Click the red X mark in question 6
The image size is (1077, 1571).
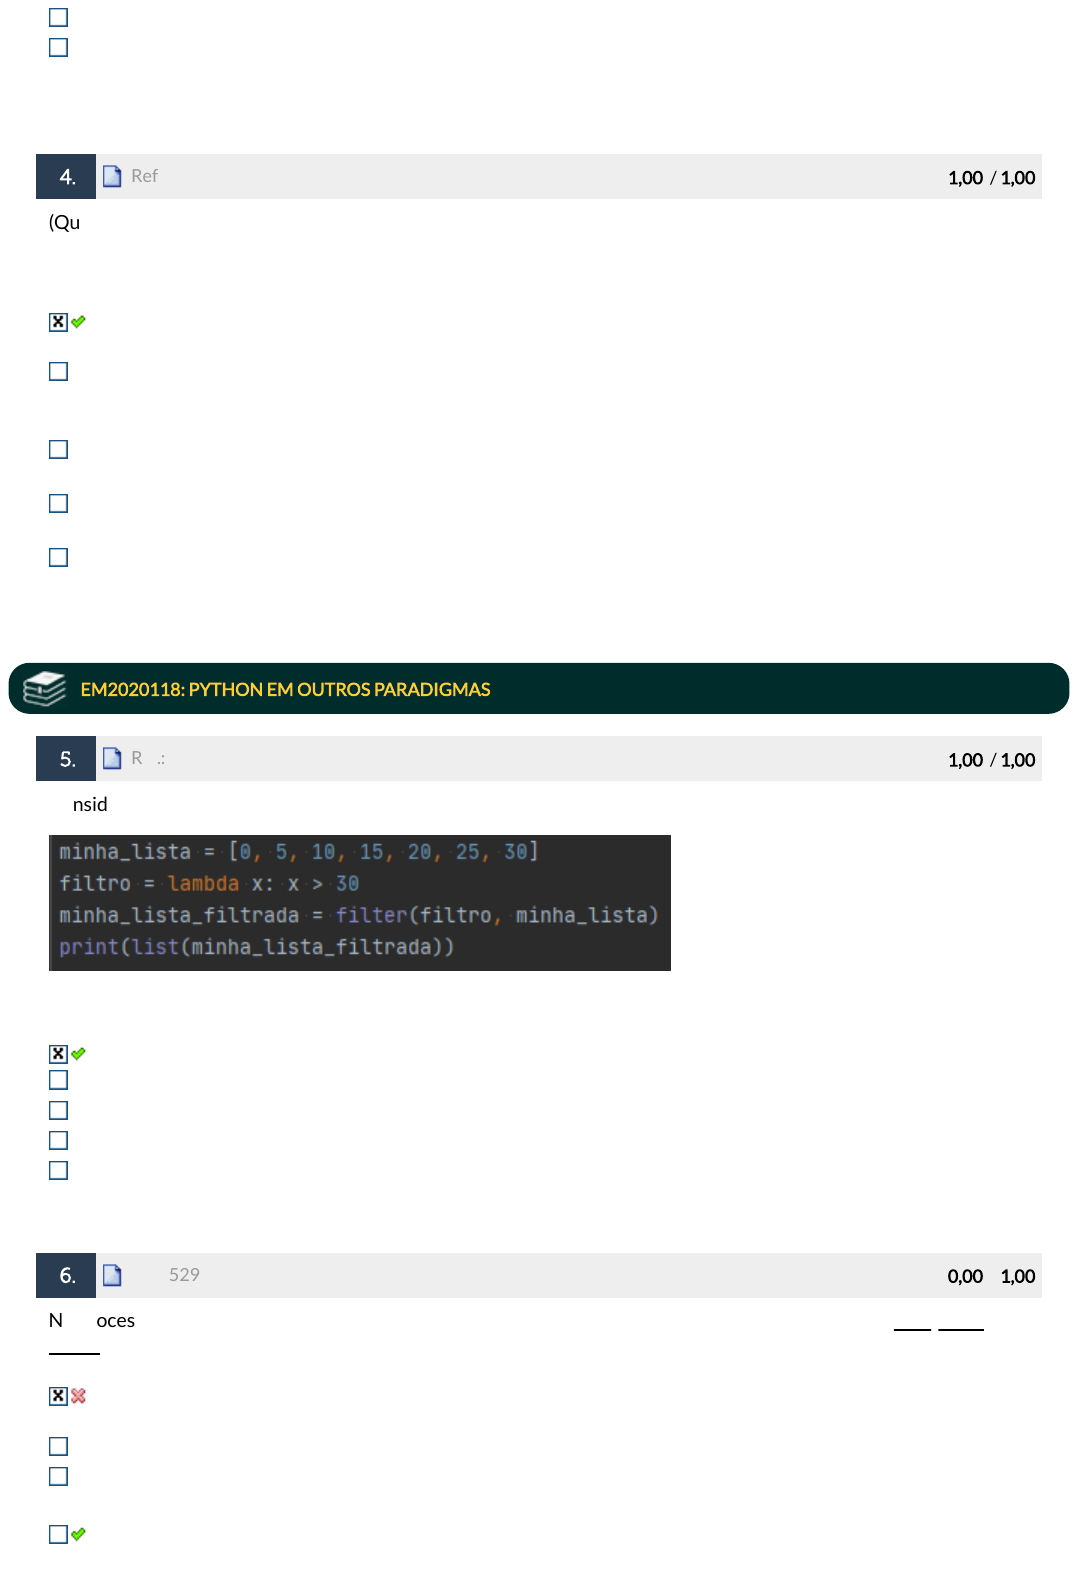click(79, 1396)
